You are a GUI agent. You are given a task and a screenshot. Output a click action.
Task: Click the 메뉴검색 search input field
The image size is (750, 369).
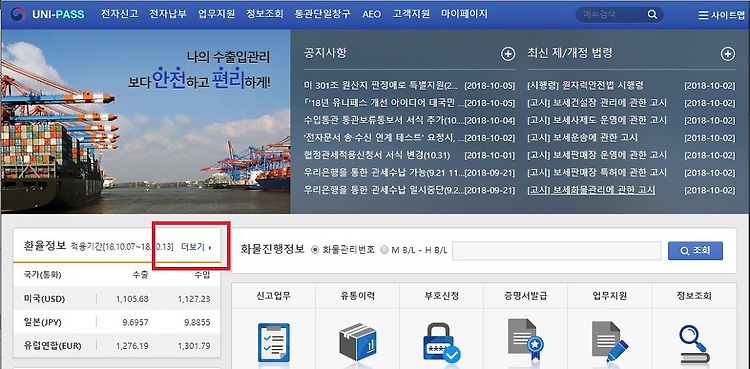click(x=613, y=14)
